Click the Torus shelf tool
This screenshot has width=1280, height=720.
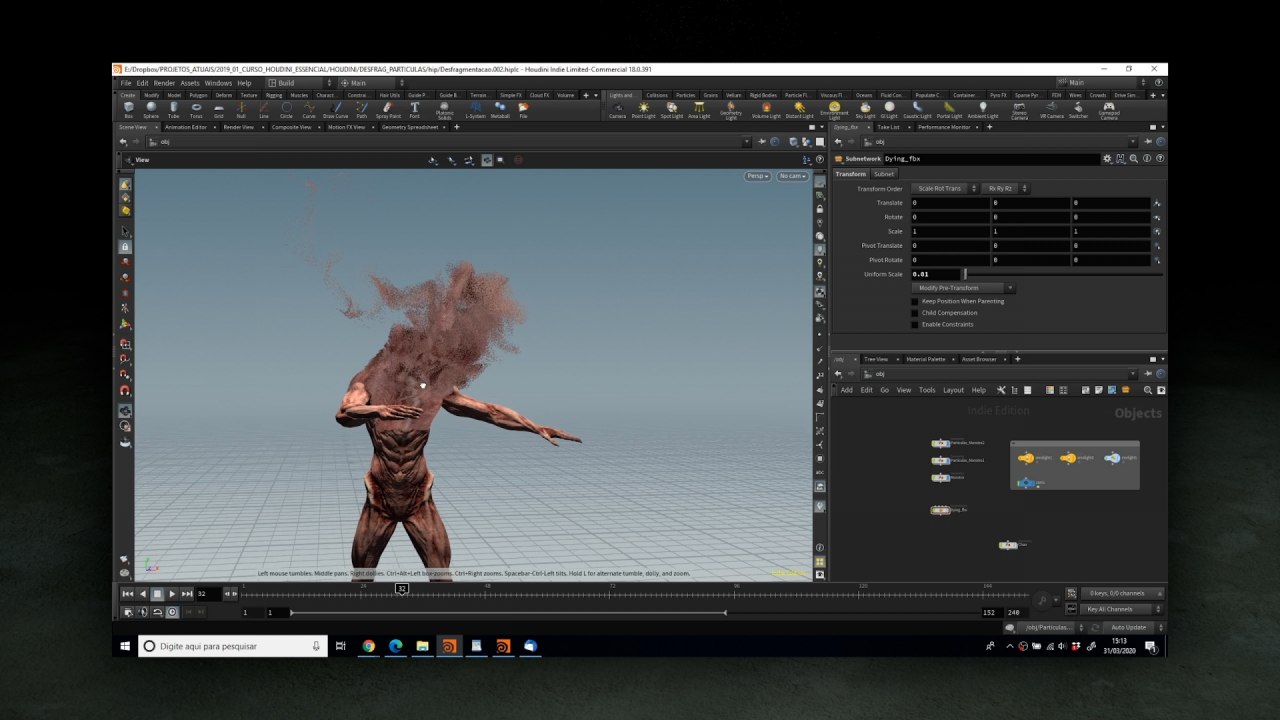[x=196, y=108]
